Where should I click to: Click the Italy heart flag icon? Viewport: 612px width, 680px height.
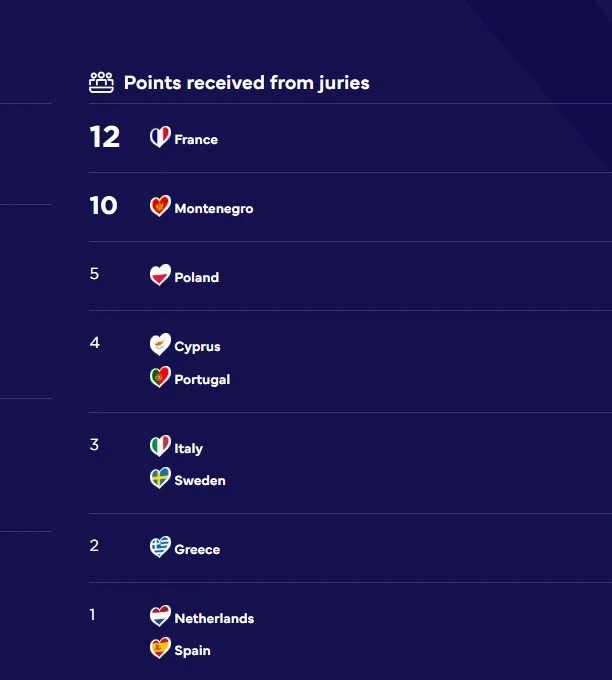[160, 445]
